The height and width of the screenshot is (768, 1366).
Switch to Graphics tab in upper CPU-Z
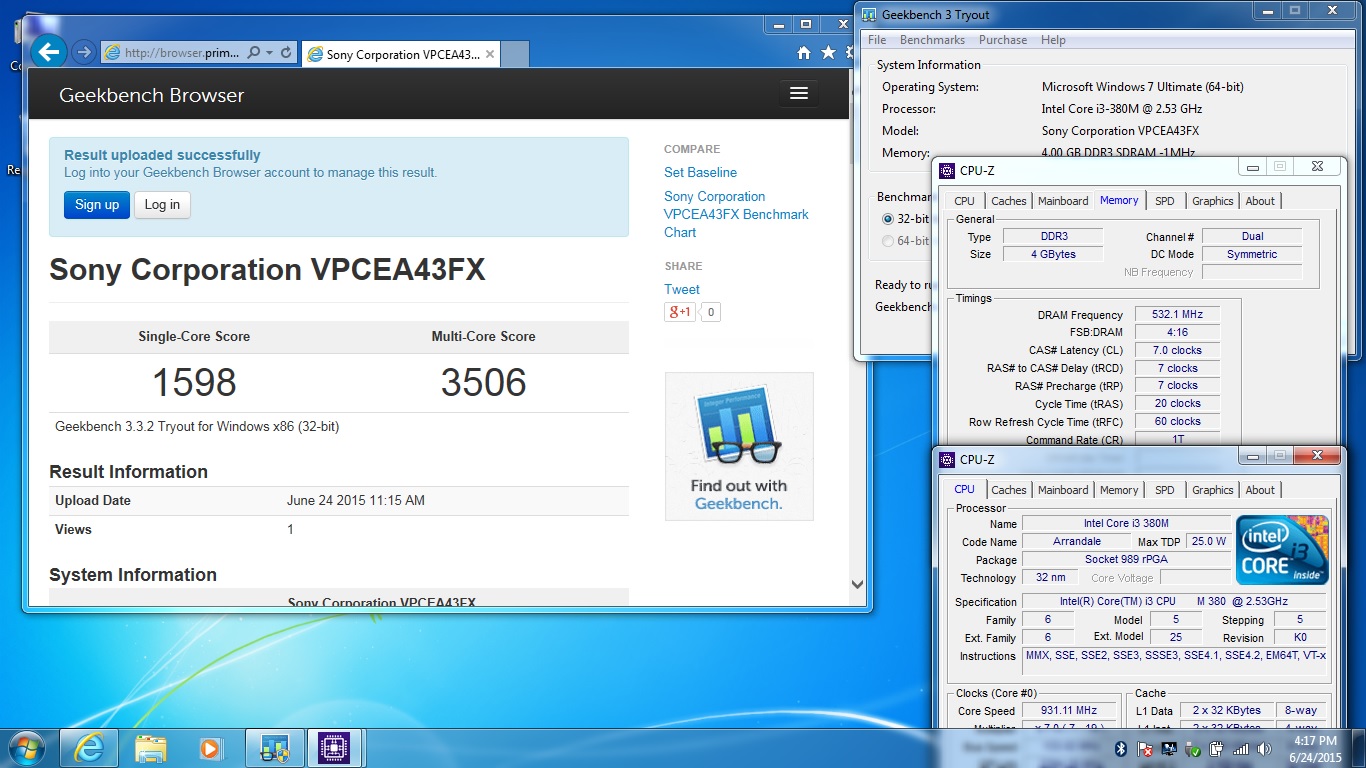point(1212,201)
